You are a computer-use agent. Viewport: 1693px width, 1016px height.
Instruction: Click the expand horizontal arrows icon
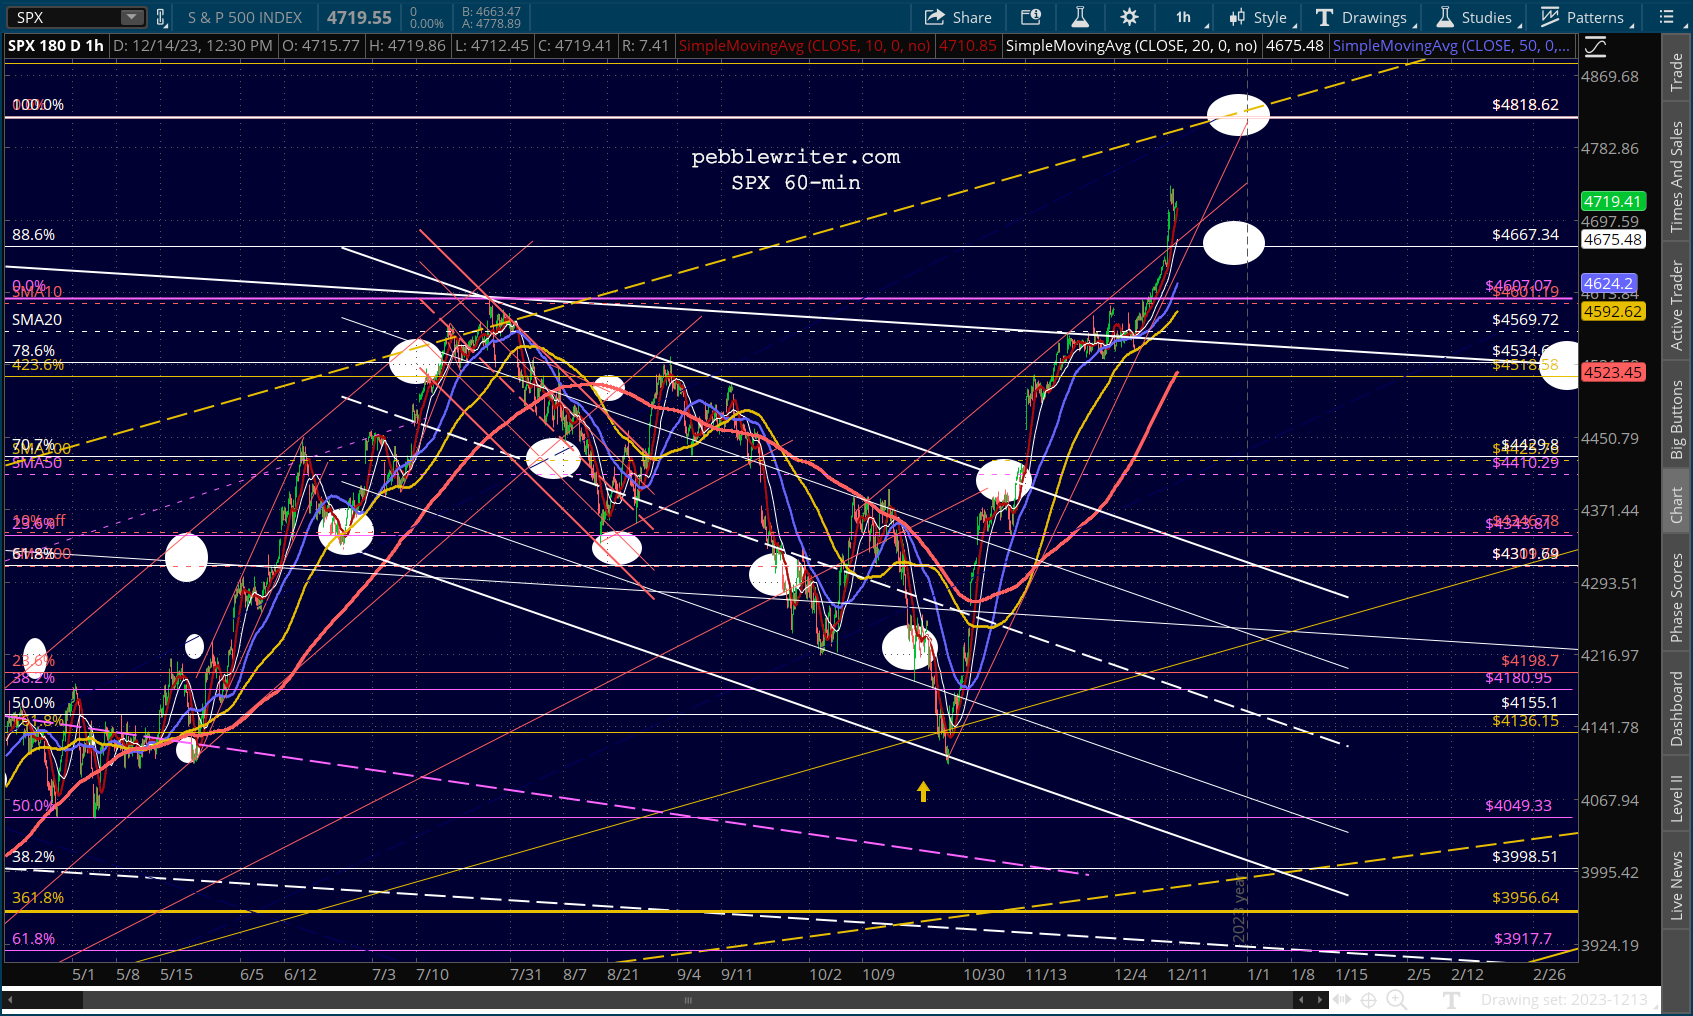[x=1342, y=999]
